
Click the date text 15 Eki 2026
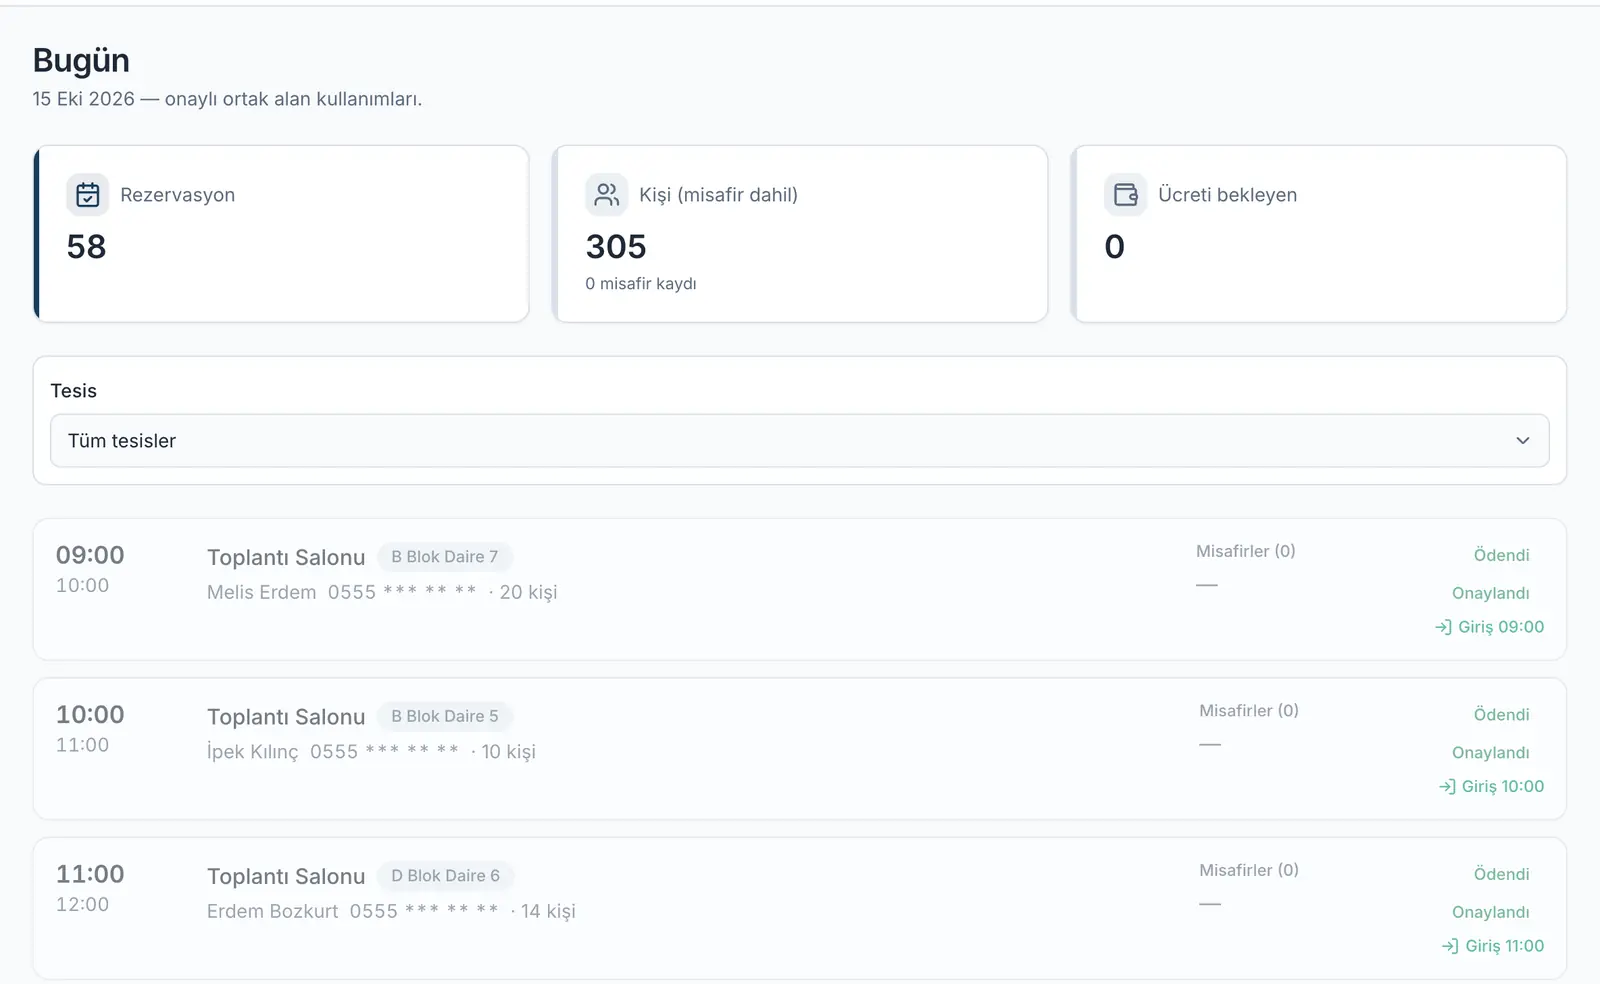(83, 99)
